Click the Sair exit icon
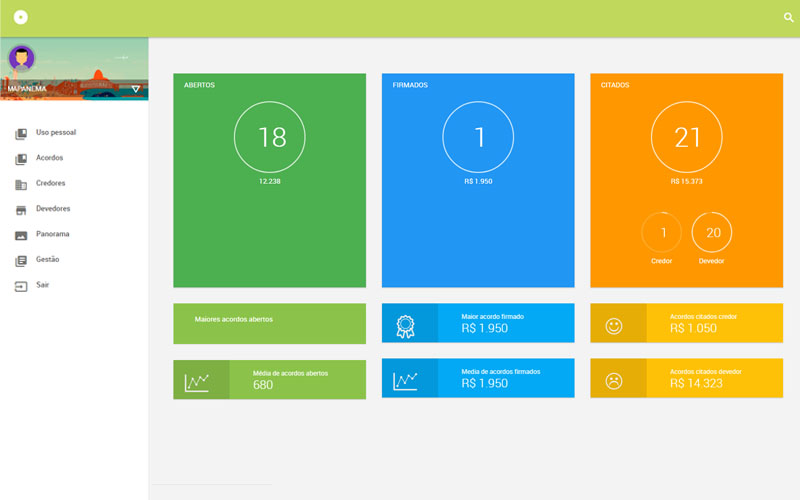This screenshot has height=500, width=800. coord(21,285)
